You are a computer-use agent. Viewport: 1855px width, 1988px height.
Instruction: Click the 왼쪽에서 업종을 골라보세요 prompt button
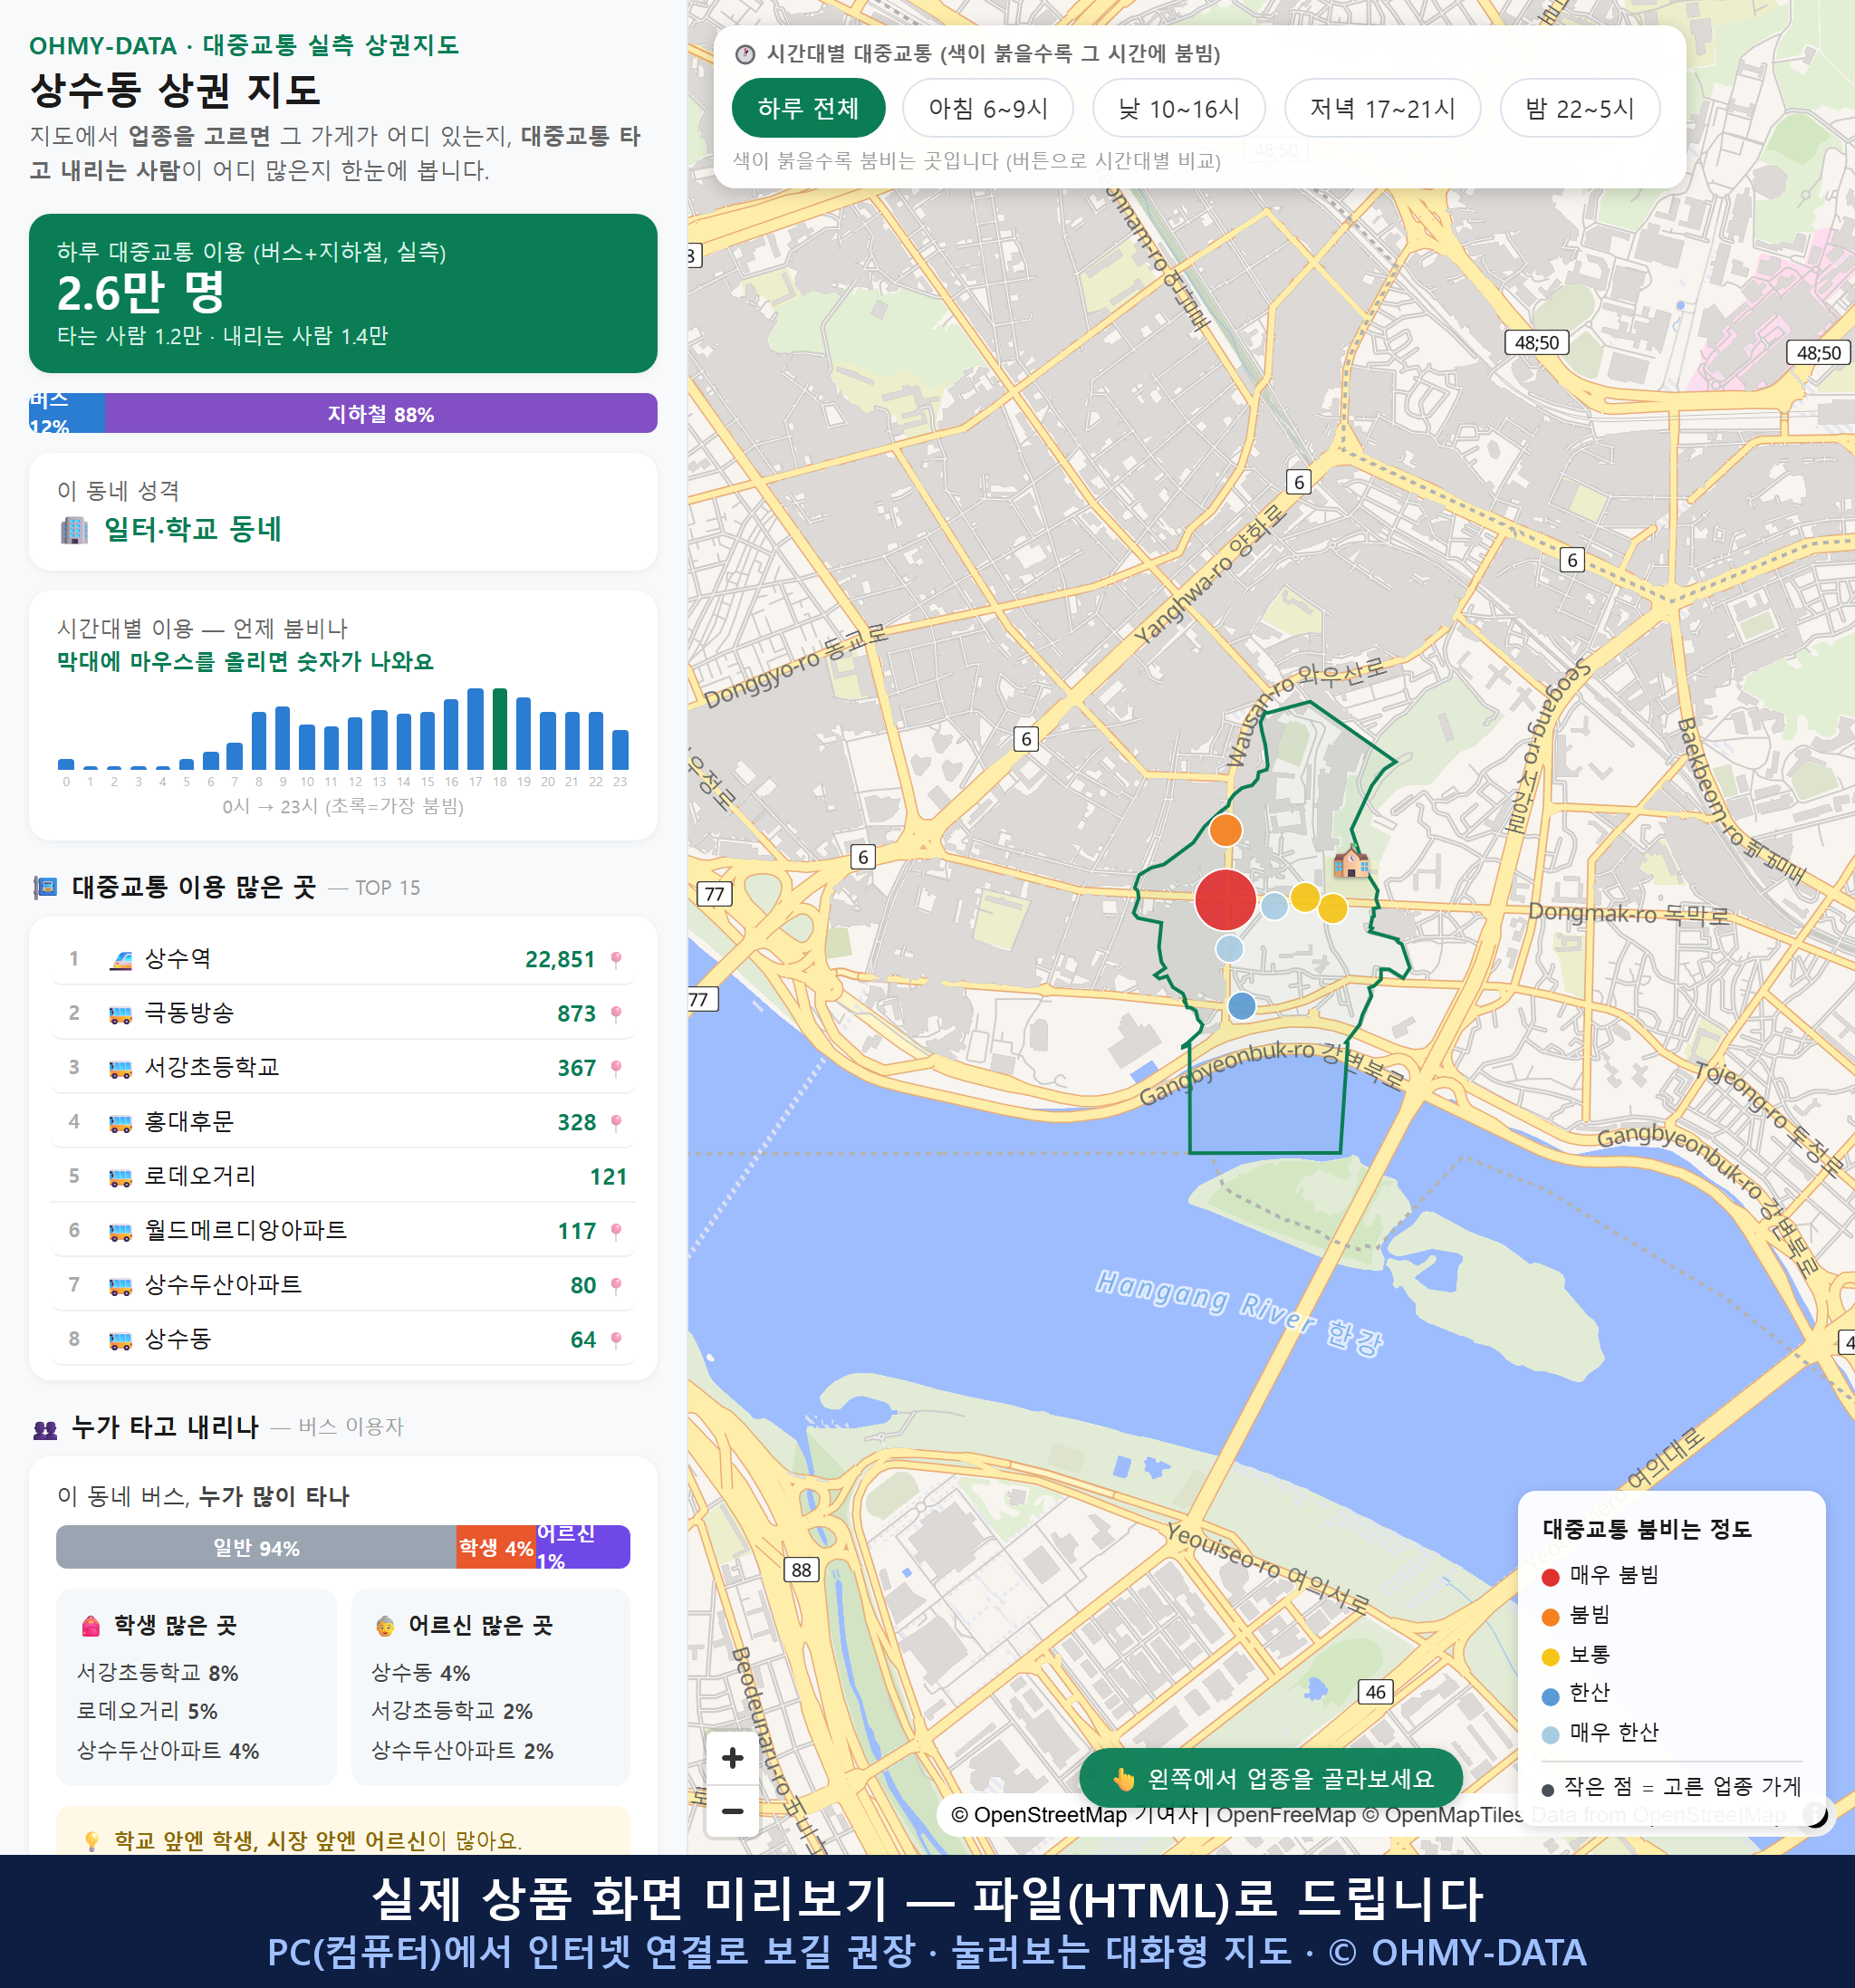pyautogui.click(x=1271, y=1779)
